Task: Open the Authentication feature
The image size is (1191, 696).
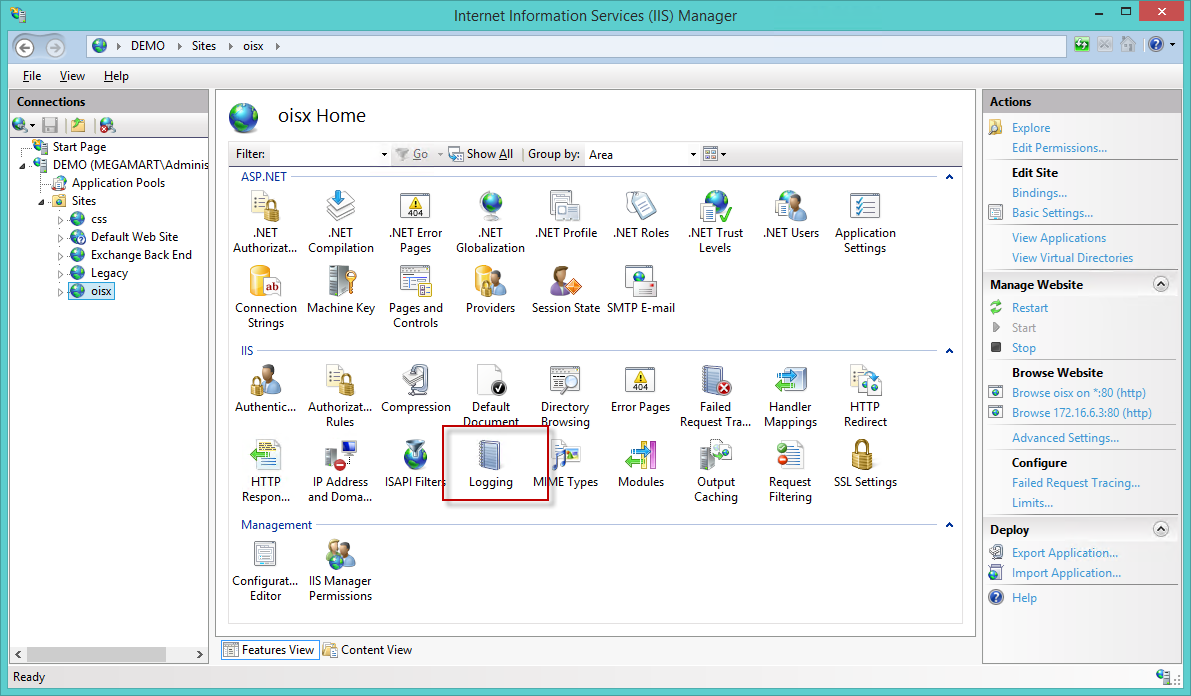Action: 266,389
